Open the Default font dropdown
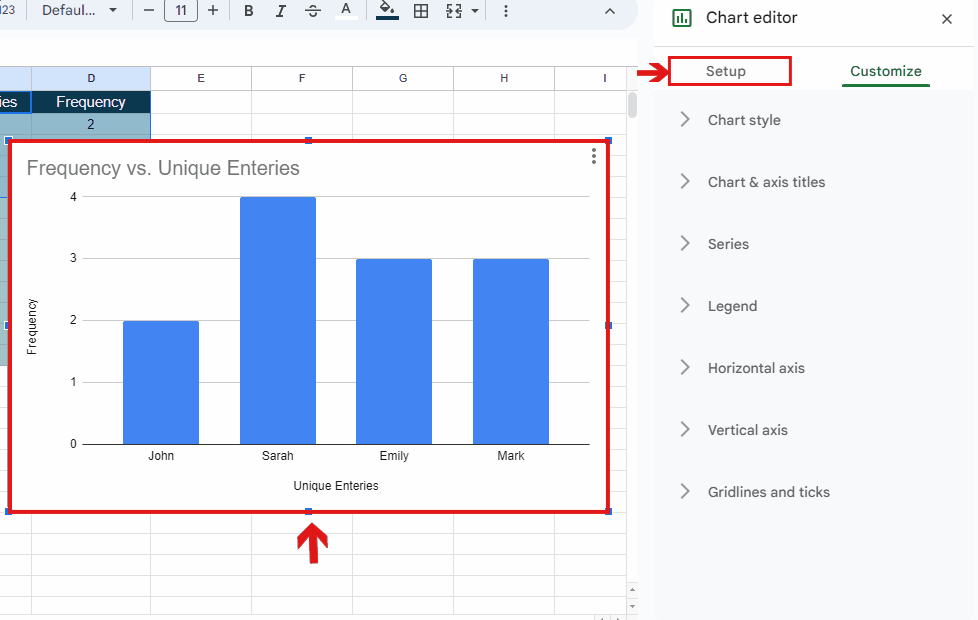This screenshot has height=620, width=978. 79,11
